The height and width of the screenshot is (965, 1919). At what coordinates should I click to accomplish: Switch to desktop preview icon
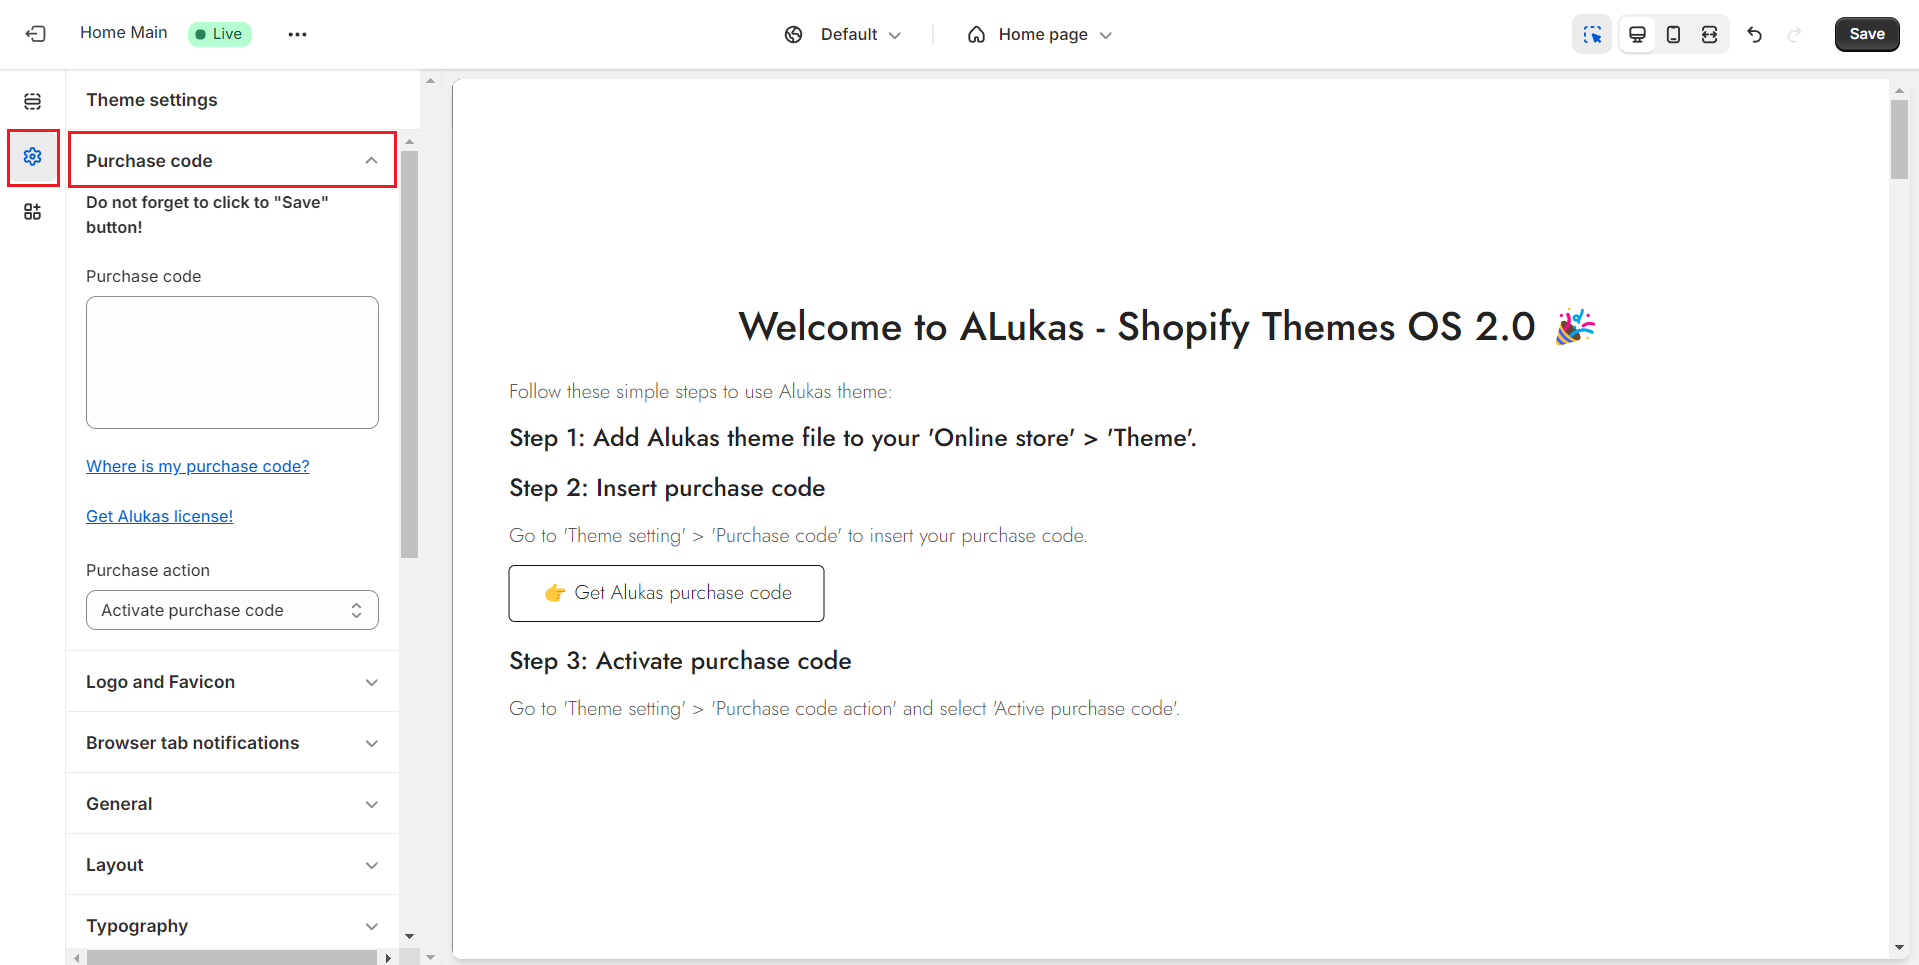click(x=1637, y=35)
